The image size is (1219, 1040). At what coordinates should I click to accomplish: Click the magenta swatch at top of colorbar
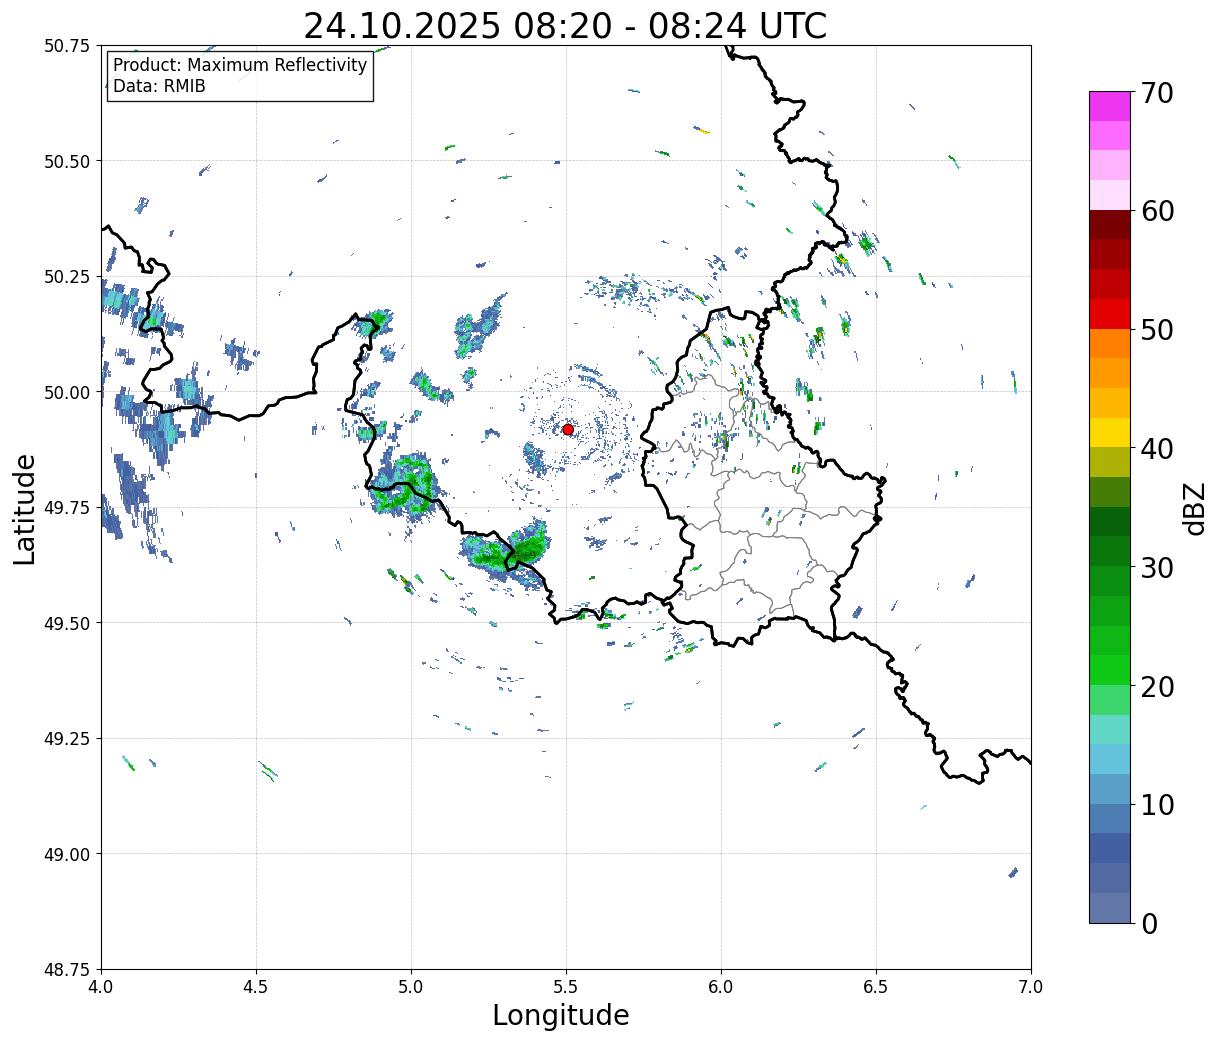coord(1110,106)
